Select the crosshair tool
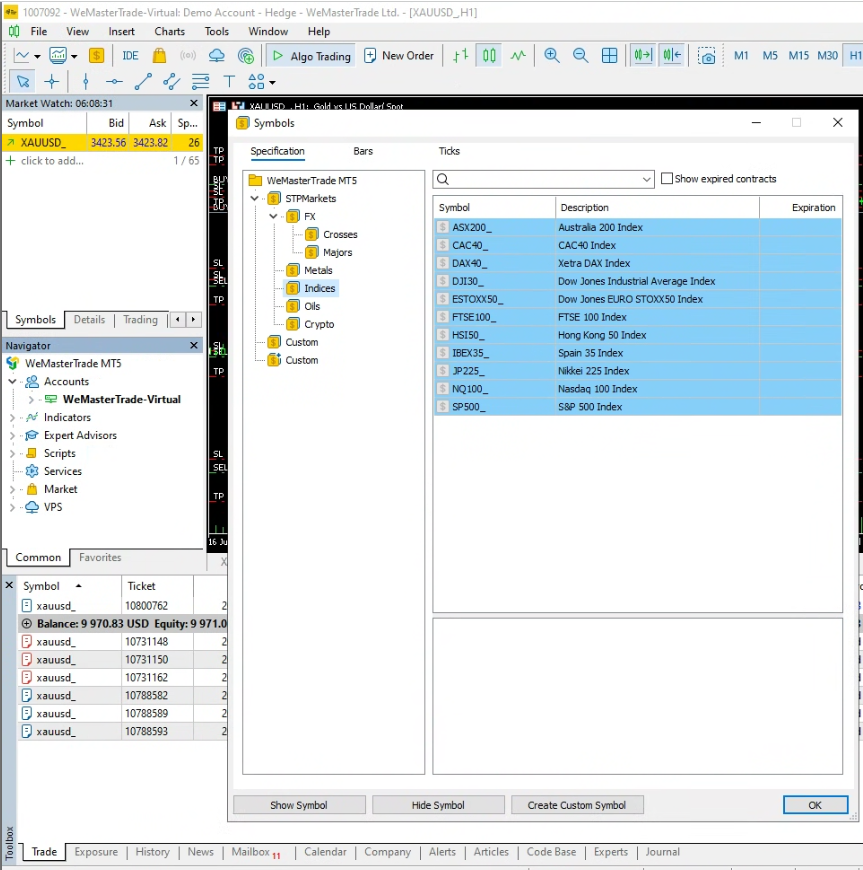 tap(52, 82)
